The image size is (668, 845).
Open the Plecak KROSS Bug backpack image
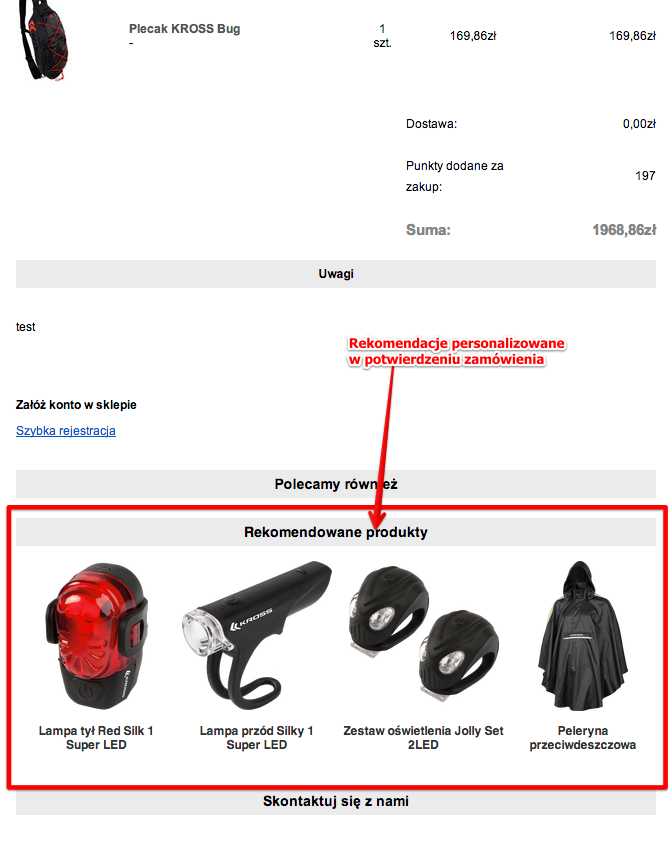pos(44,41)
